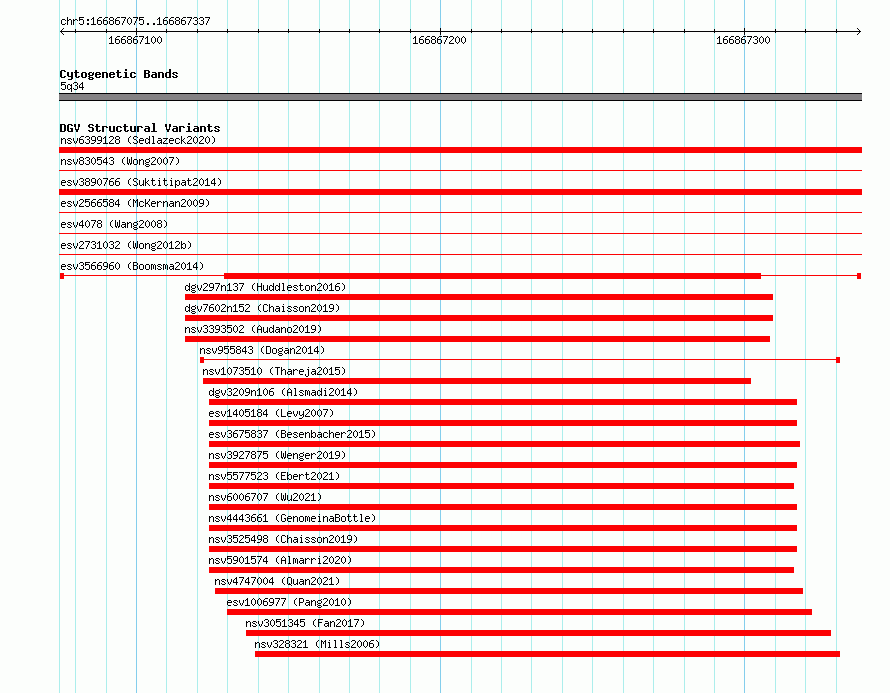Open the esv3675837 (Besenbacher2015) label

(292, 434)
